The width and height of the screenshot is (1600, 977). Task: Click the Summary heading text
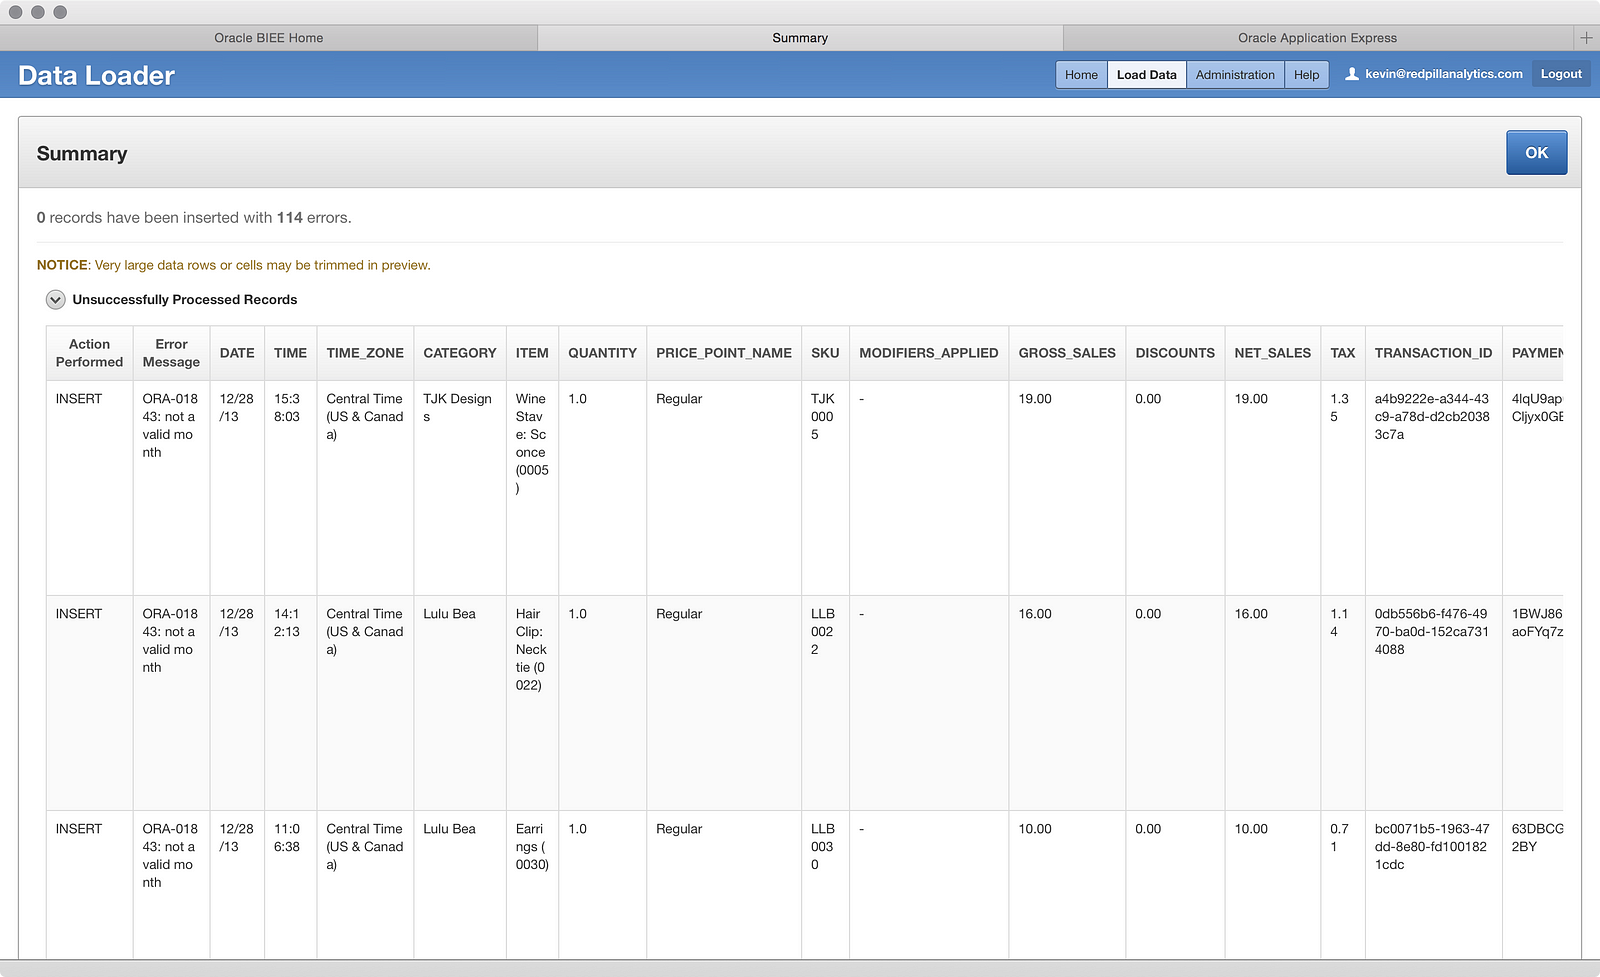tap(82, 154)
